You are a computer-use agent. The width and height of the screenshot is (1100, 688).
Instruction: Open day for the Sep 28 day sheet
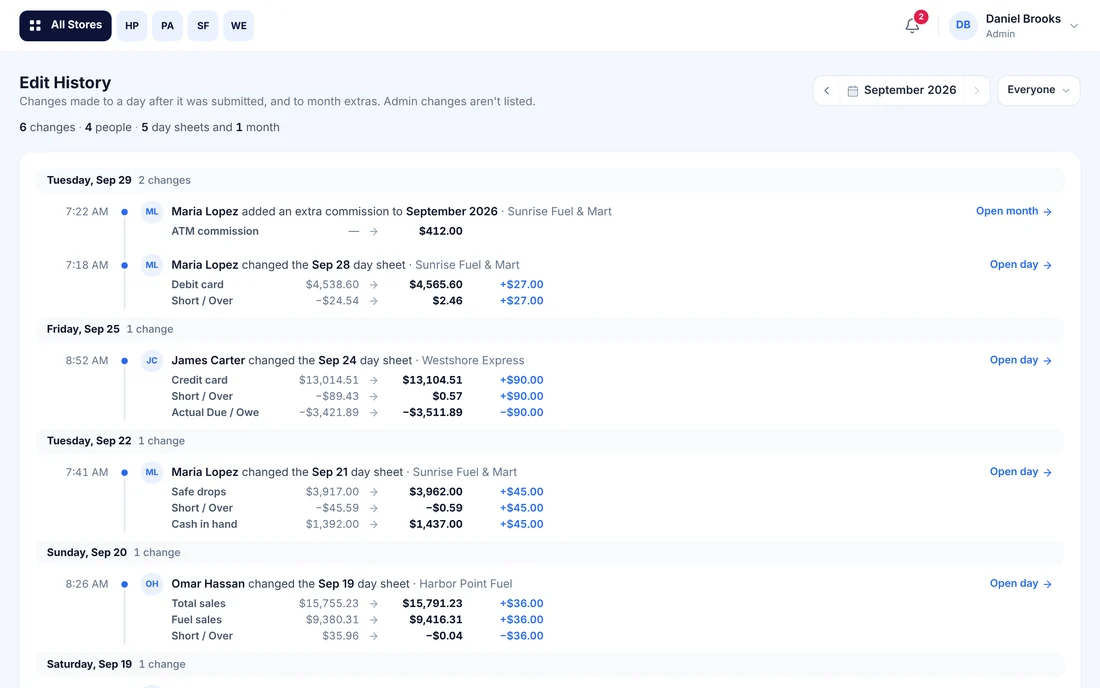(1021, 264)
